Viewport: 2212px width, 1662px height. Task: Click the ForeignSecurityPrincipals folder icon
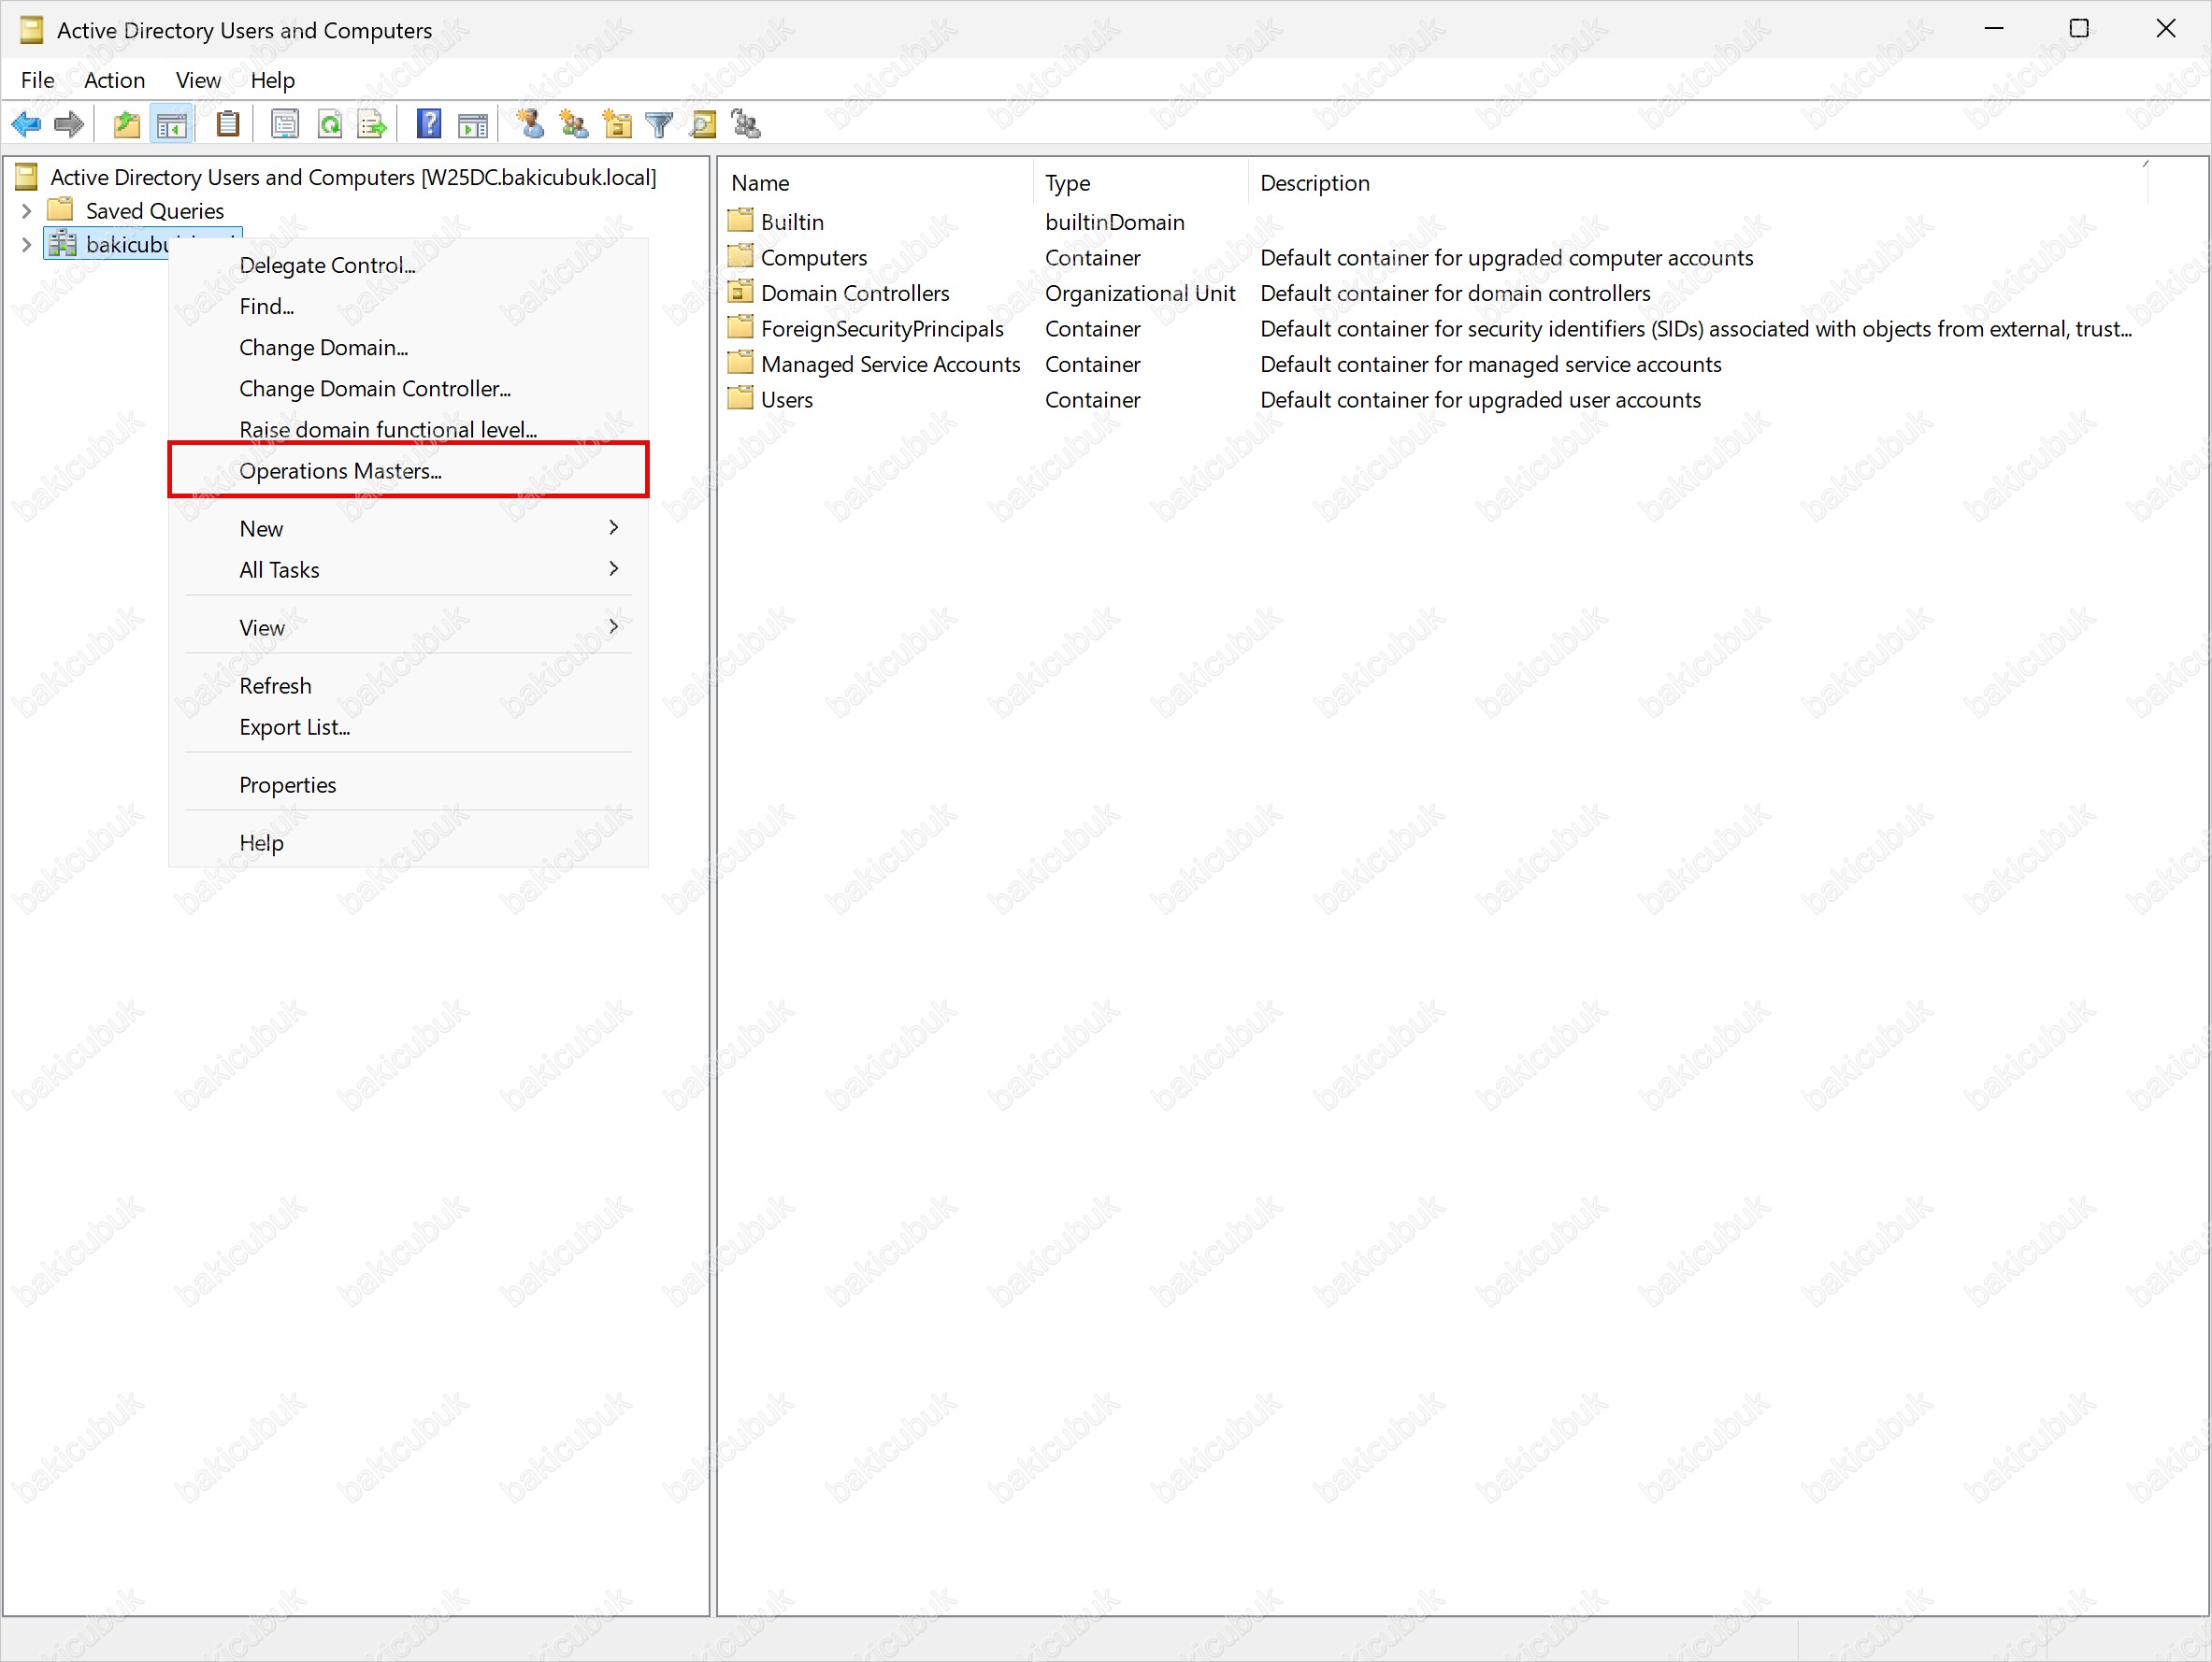pyautogui.click(x=741, y=328)
